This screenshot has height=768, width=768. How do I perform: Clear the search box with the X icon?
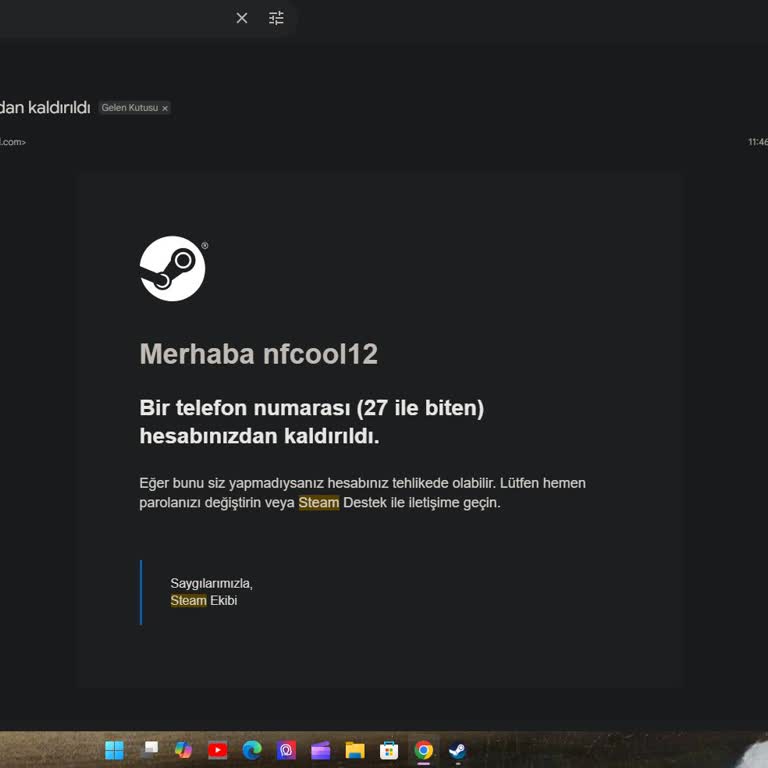[241, 18]
